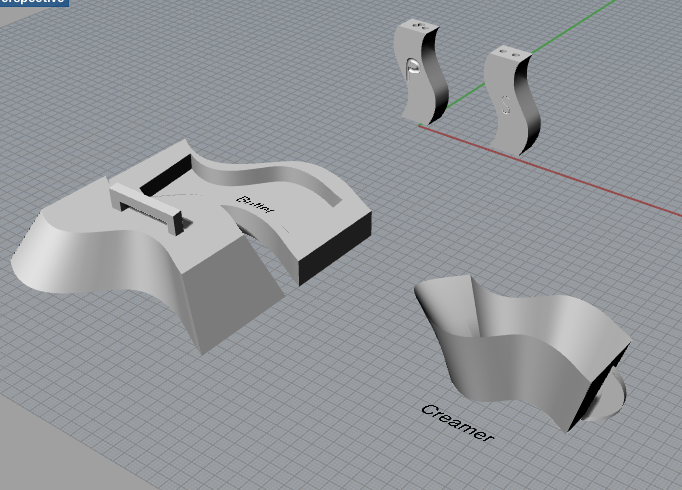This screenshot has width=682, height=490.
Task: Select the butter dish lid handle
Action: click(146, 209)
